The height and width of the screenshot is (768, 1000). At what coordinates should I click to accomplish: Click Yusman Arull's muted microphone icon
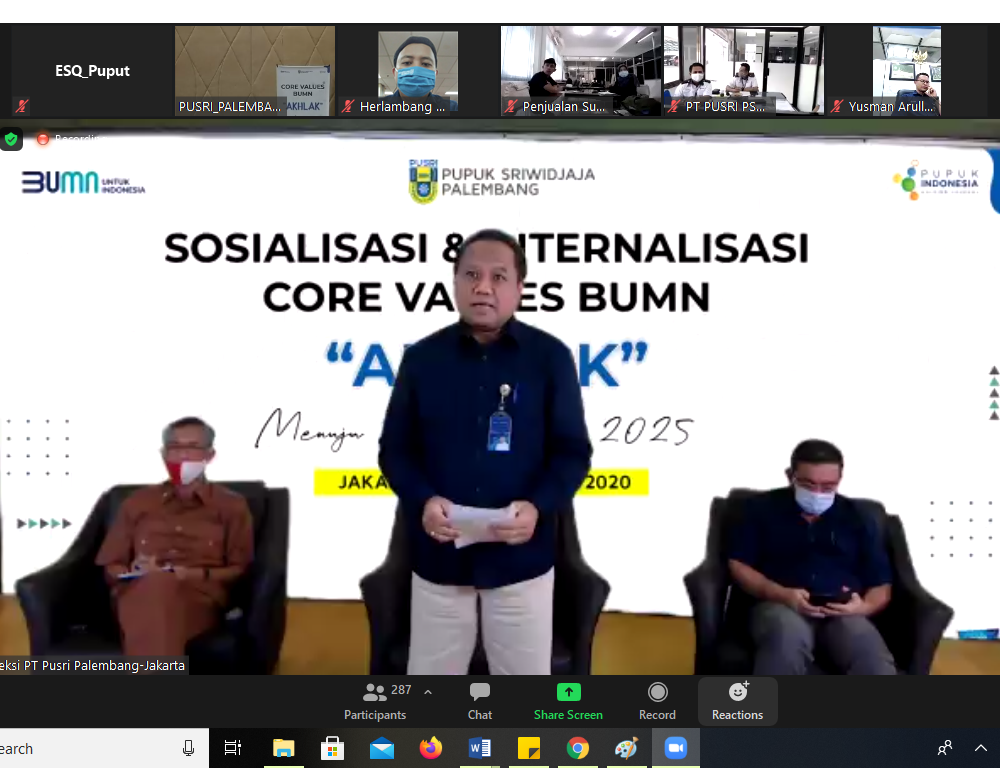(x=837, y=106)
